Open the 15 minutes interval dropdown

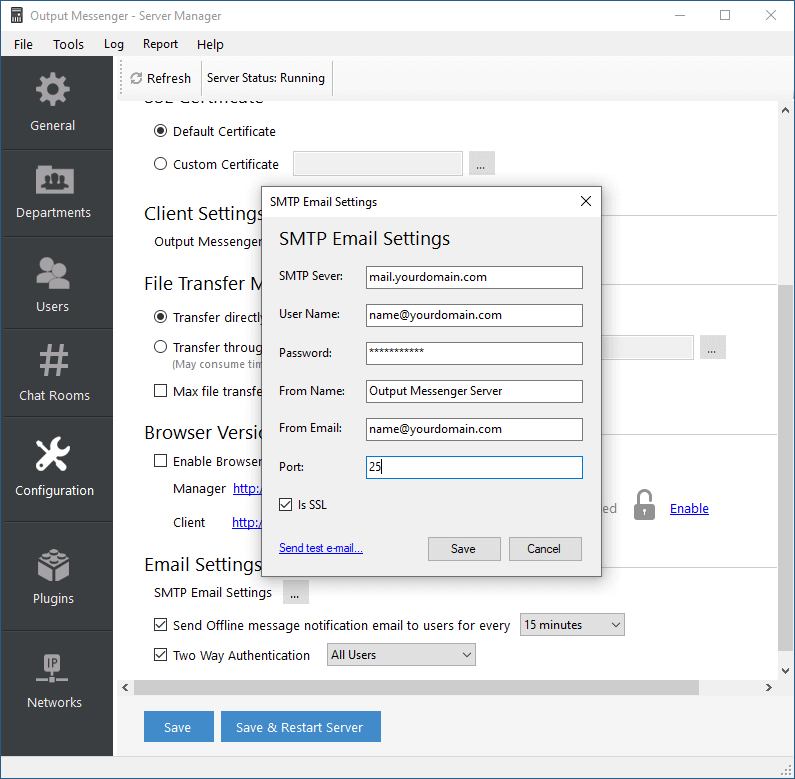click(x=572, y=625)
